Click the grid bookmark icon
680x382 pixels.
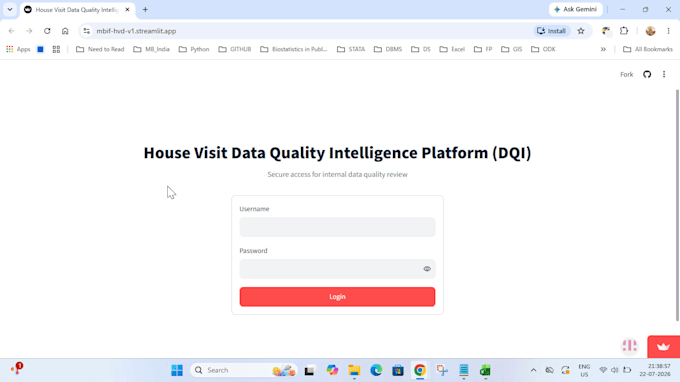coord(56,49)
